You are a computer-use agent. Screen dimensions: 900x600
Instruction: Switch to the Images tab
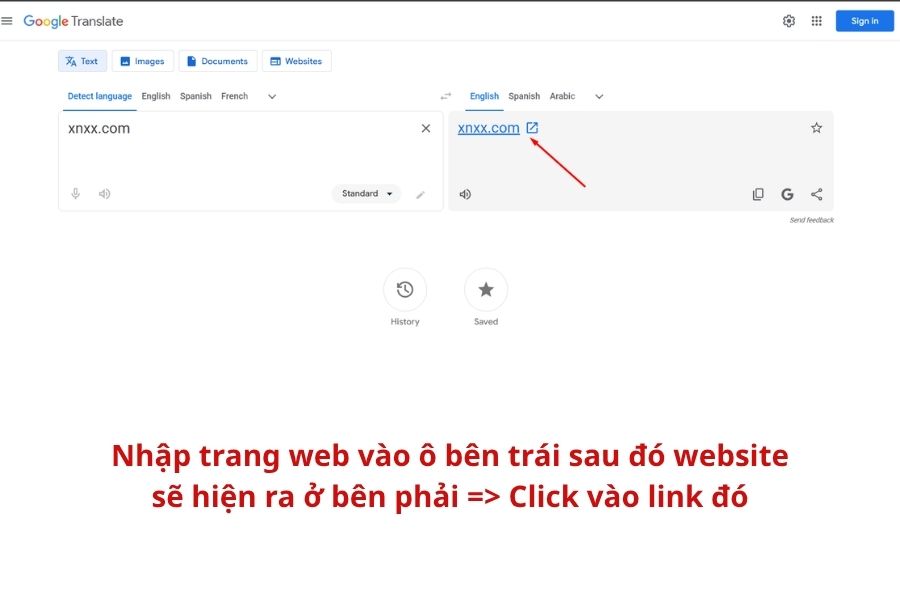[143, 60]
